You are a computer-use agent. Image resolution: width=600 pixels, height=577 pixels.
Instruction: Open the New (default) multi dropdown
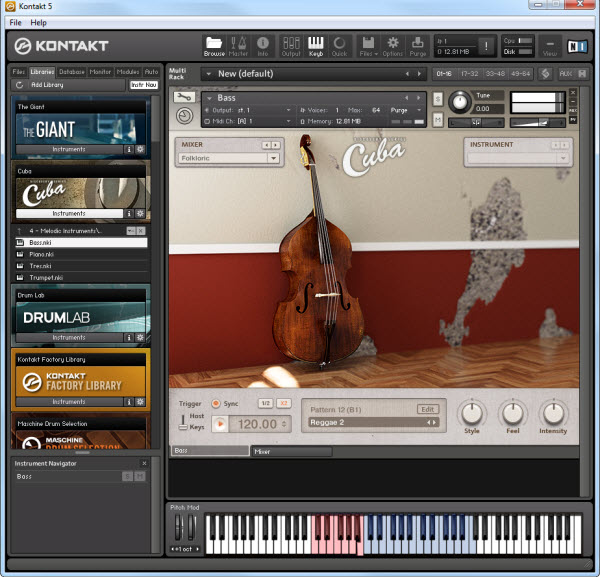(x=209, y=74)
